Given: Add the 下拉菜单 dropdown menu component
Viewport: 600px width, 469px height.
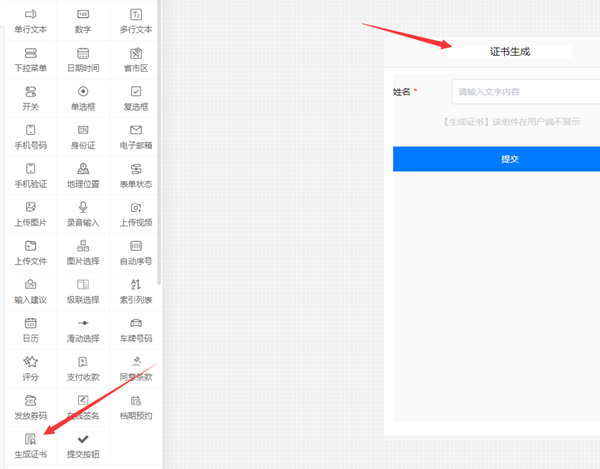Looking at the screenshot, I should click(31, 60).
